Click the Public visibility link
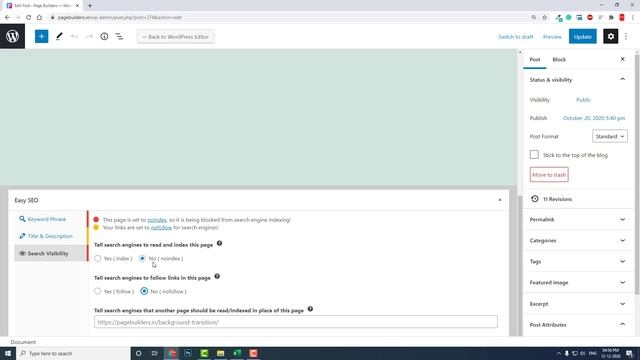Image resolution: width=640 pixels, height=360 pixels. tap(583, 100)
